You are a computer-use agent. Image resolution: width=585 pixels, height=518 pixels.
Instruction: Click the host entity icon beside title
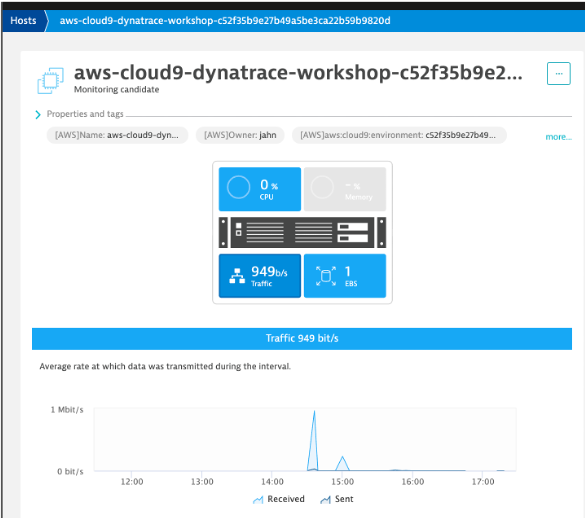[50, 80]
